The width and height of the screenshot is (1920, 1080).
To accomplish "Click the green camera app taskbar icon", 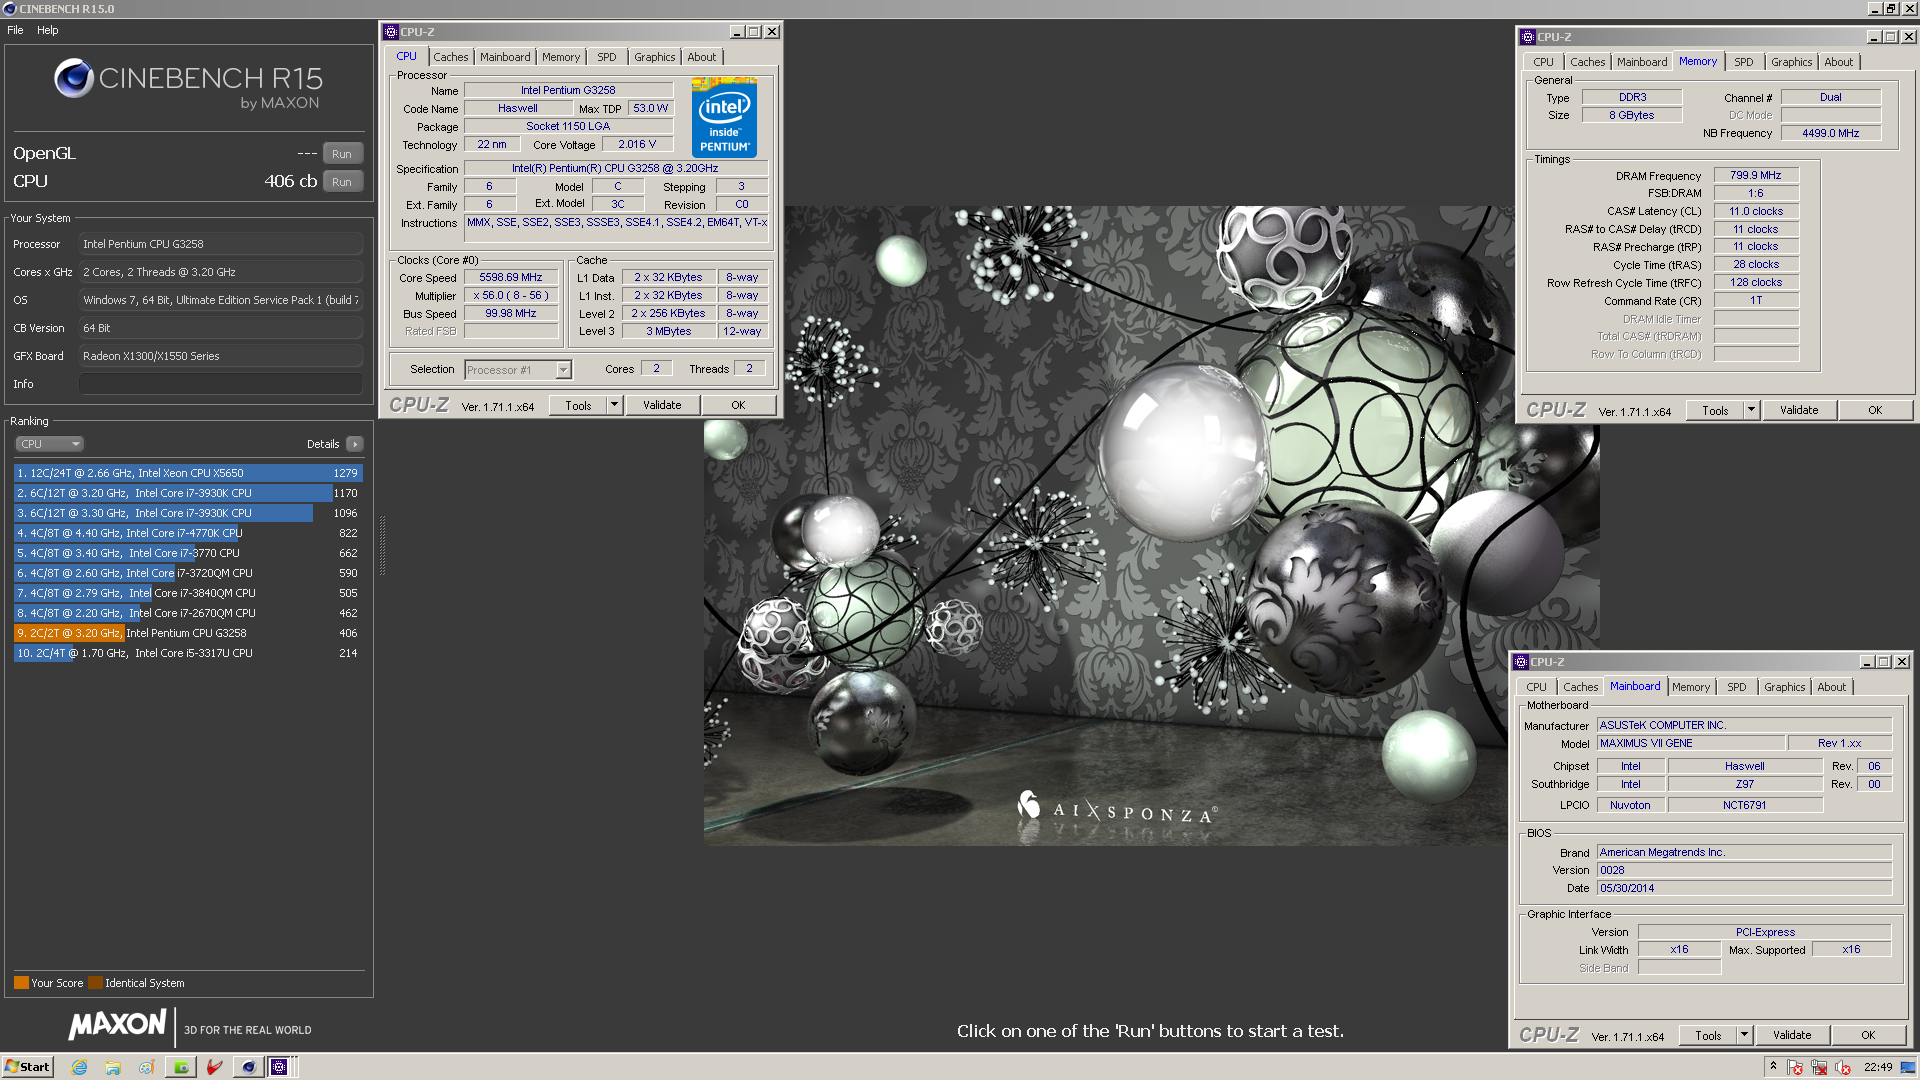I will pos(181,1067).
